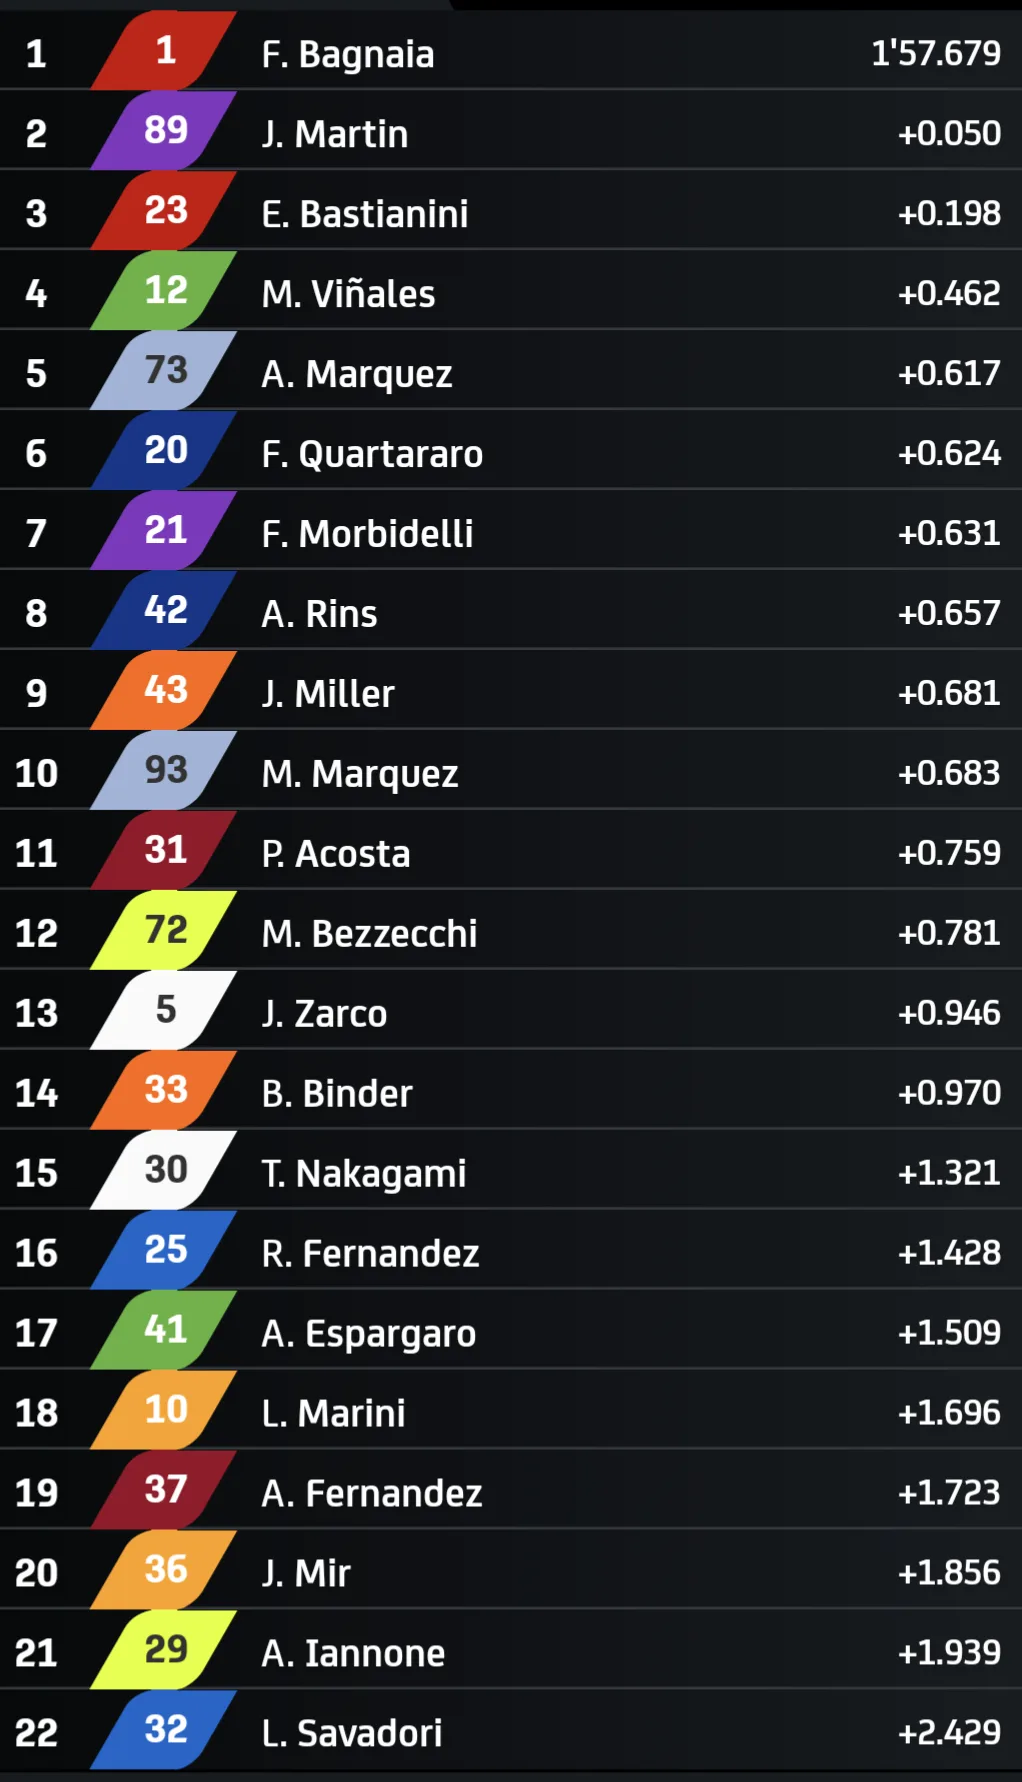Open J. Martin's rider entry
The width and height of the screenshot is (1022, 1782).
[511, 130]
